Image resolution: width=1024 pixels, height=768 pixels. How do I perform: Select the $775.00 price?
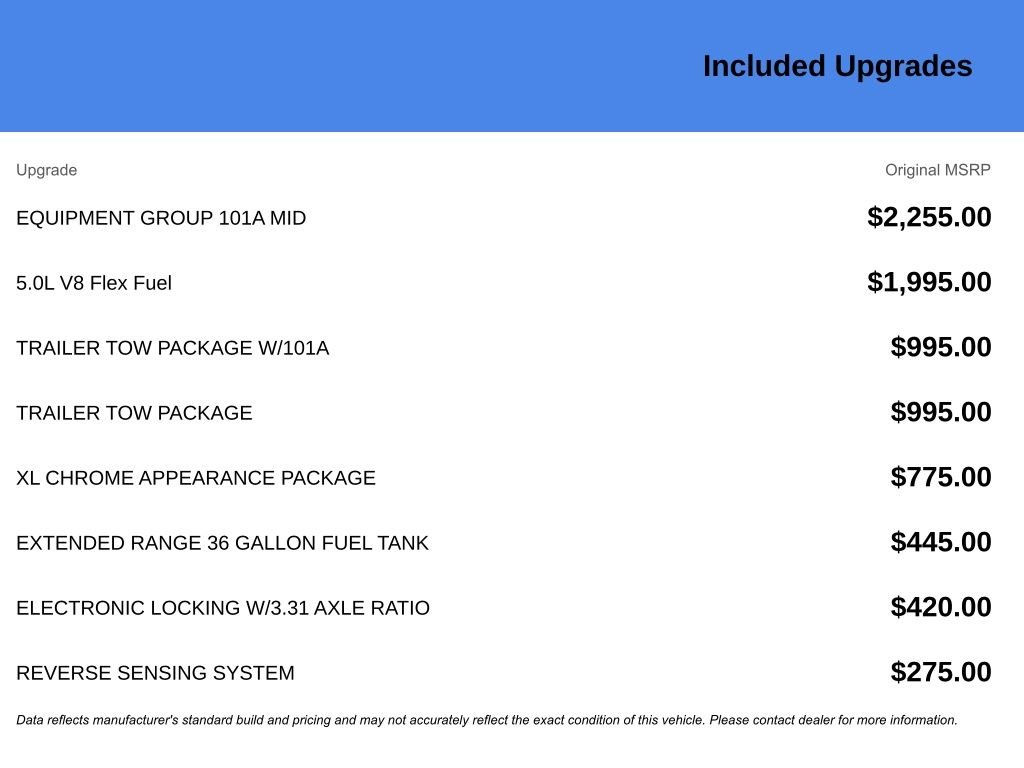[x=941, y=477]
